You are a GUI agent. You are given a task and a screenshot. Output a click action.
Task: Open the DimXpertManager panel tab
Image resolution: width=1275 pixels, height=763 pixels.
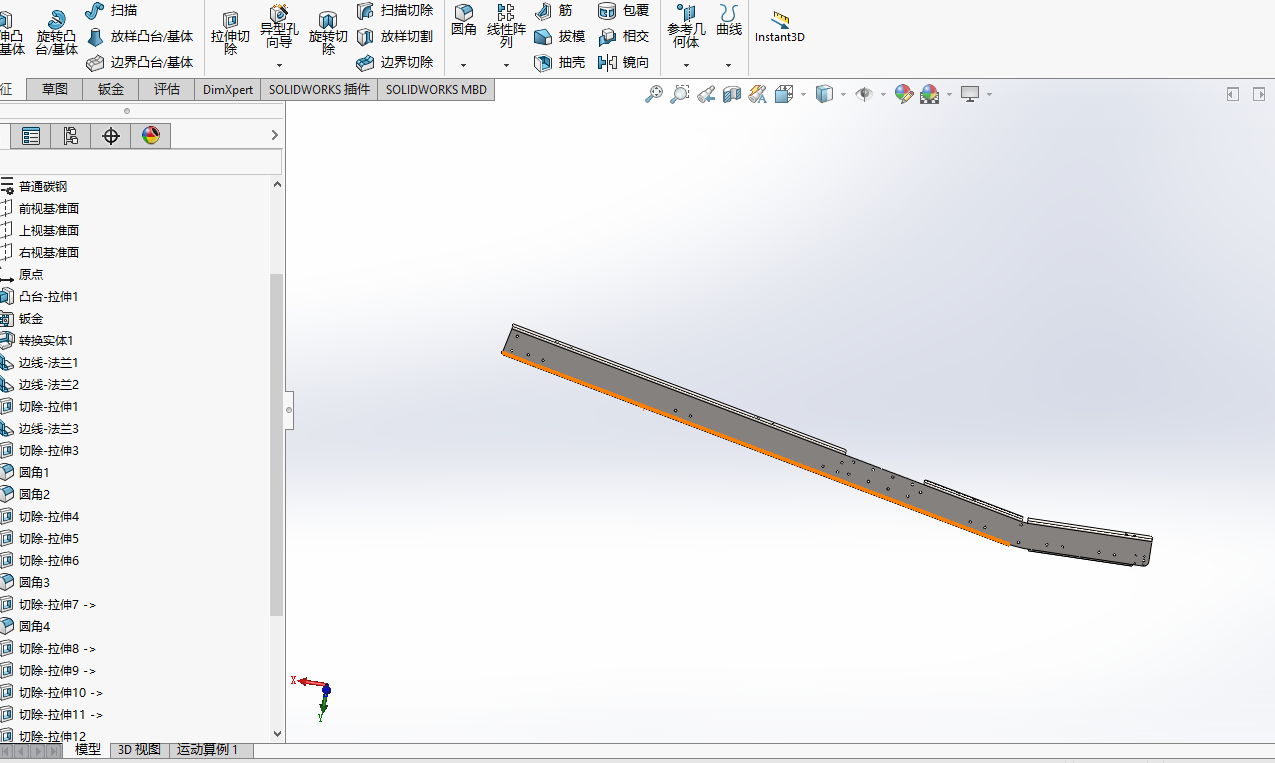[x=111, y=136]
